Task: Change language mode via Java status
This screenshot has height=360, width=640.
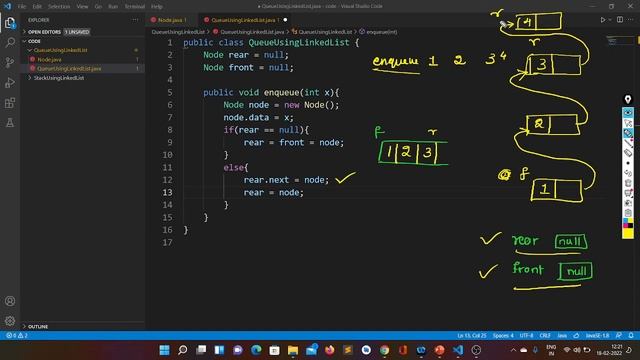Action: (x=562, y=336)
